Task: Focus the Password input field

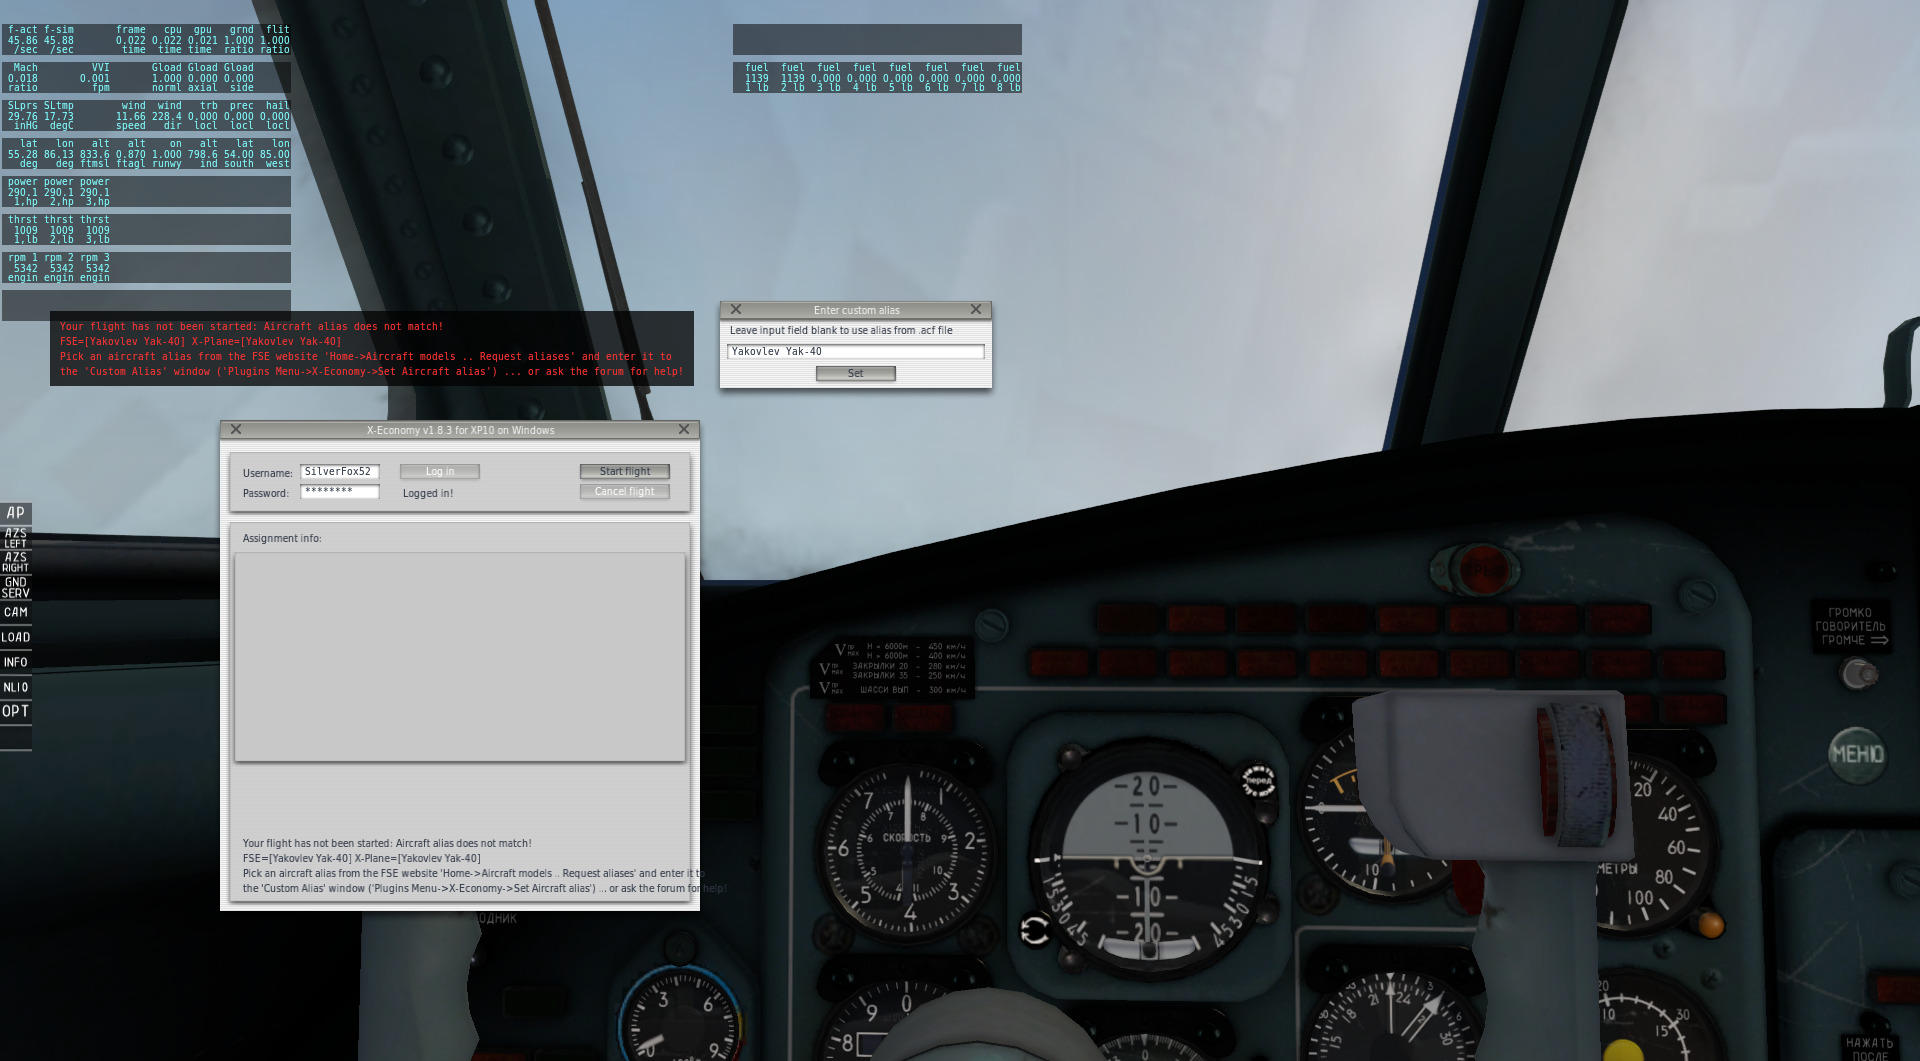Action: click(340, 492)
